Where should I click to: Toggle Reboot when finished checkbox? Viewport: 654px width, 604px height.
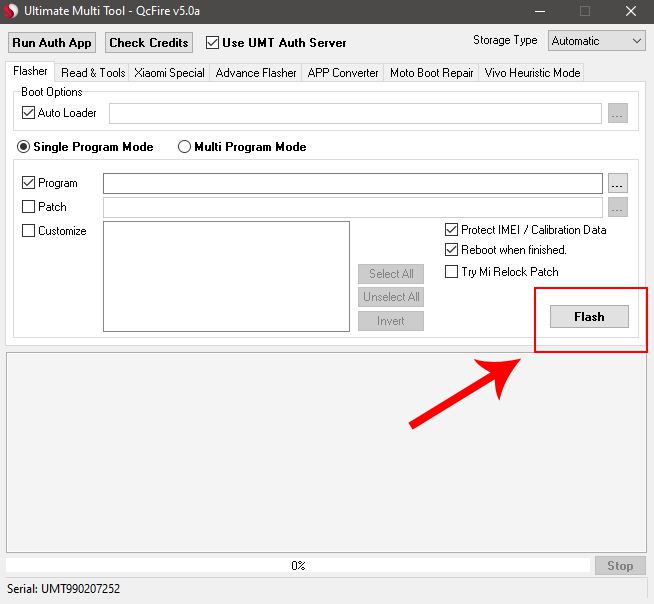451,250
